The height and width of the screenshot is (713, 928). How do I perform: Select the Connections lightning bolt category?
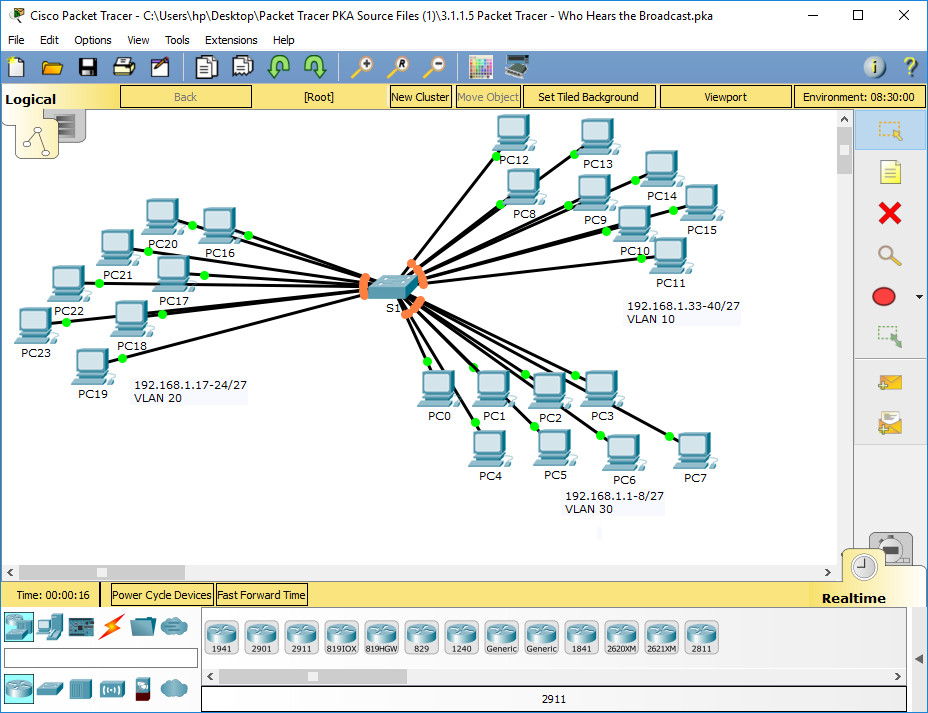click(x=112, y=627)
